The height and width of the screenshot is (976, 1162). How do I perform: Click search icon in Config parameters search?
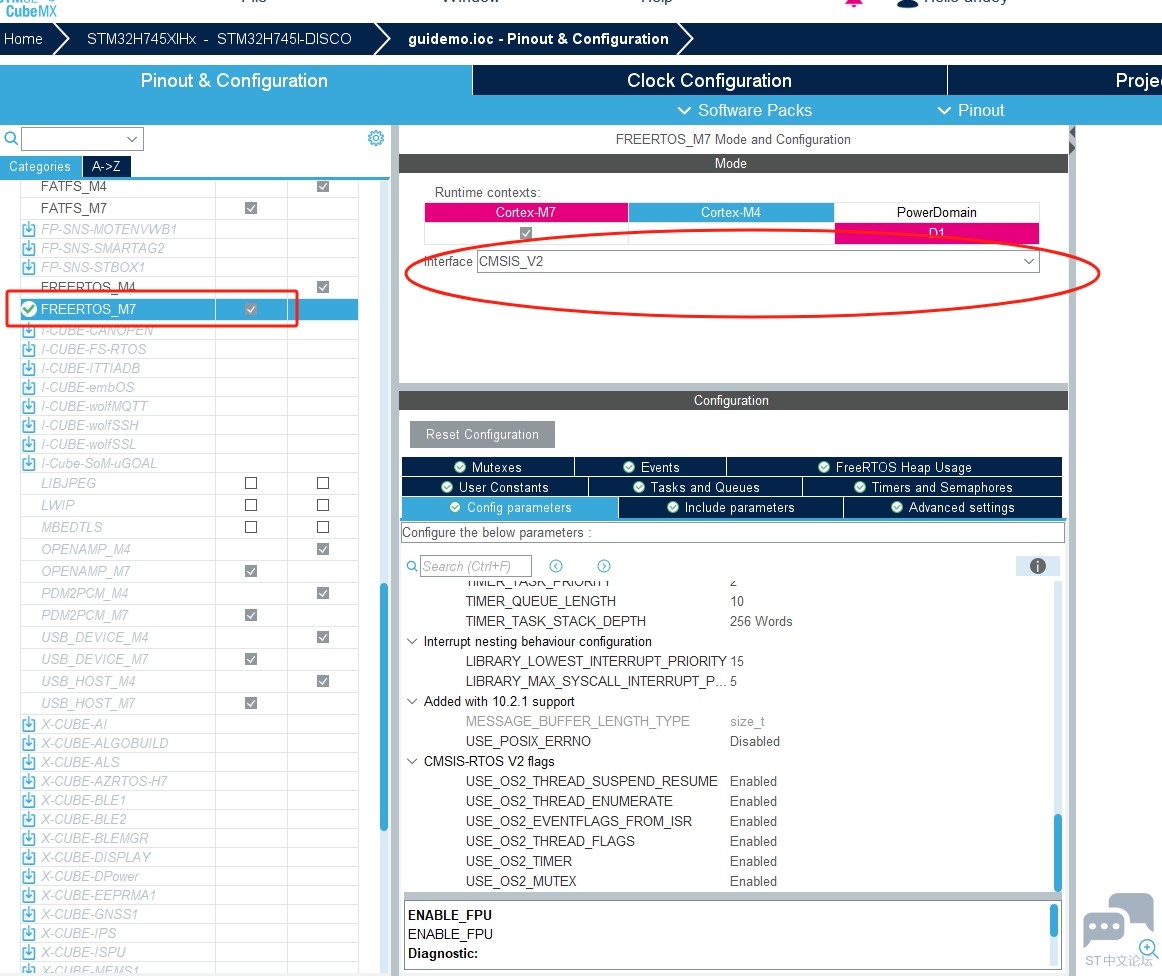[x=412, y=566]
